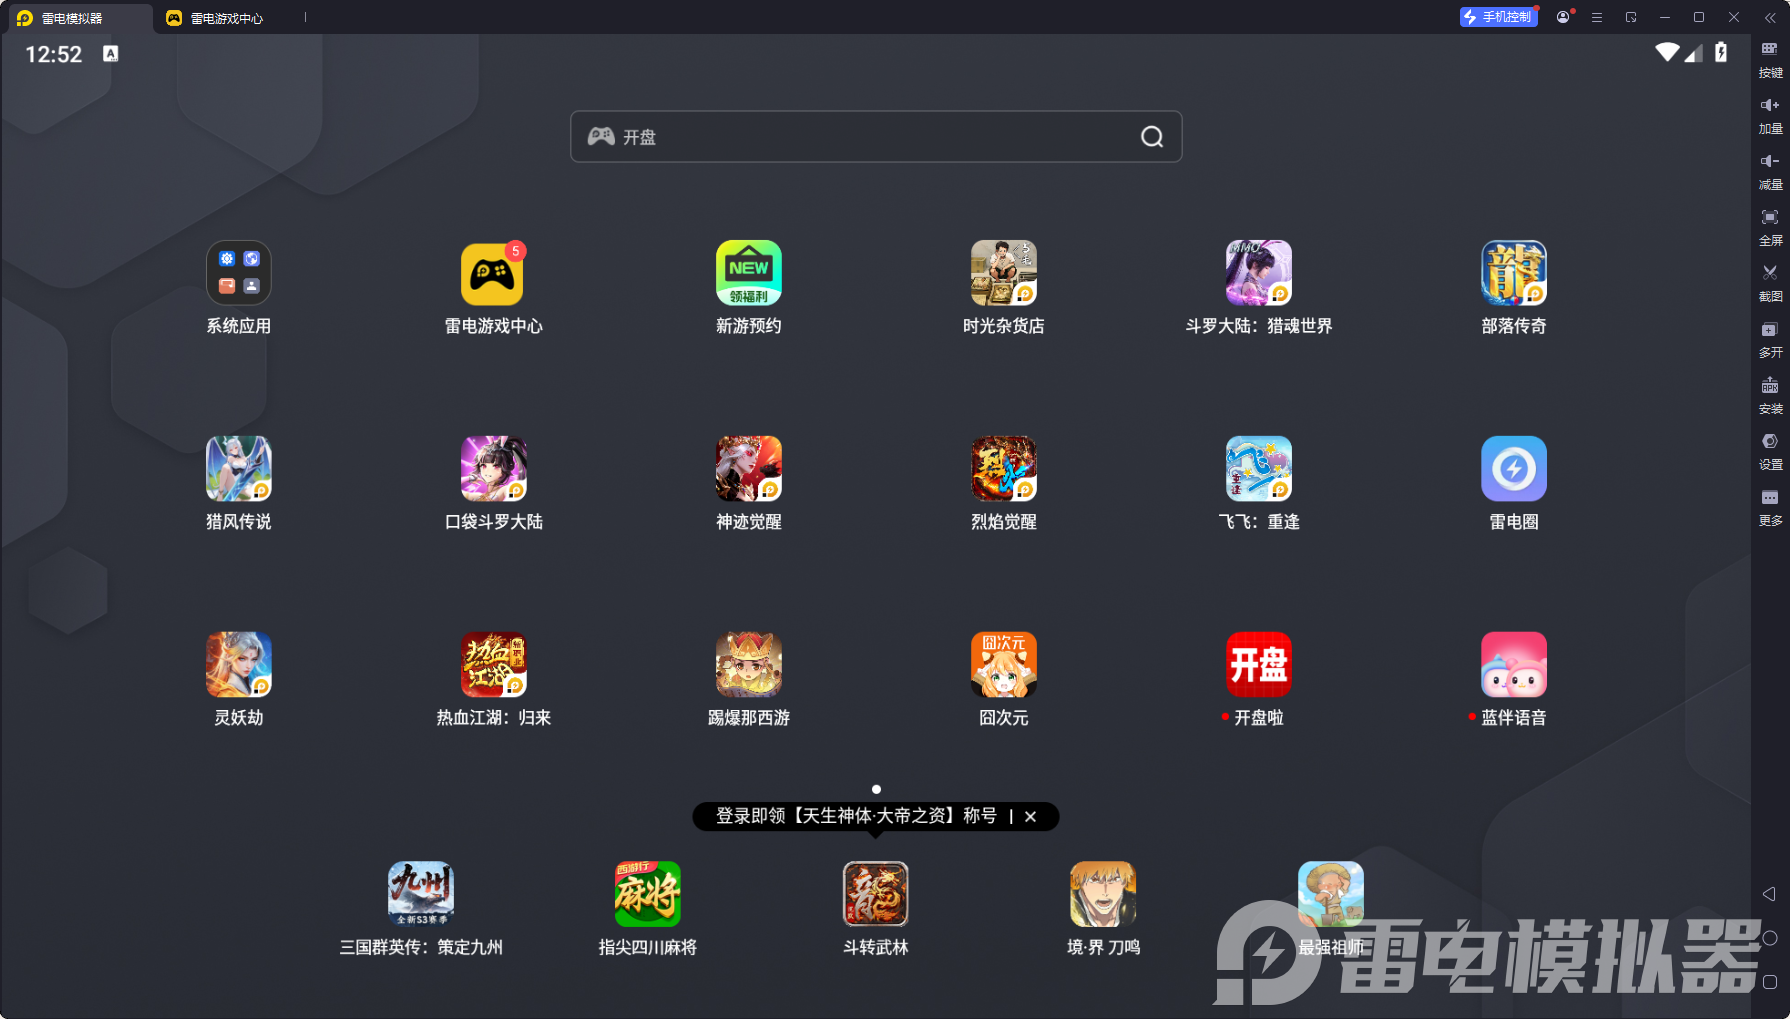The image size is (1790, 1019).
Task: Focus the 开盘 search field
Action: (x=876, y=136)
